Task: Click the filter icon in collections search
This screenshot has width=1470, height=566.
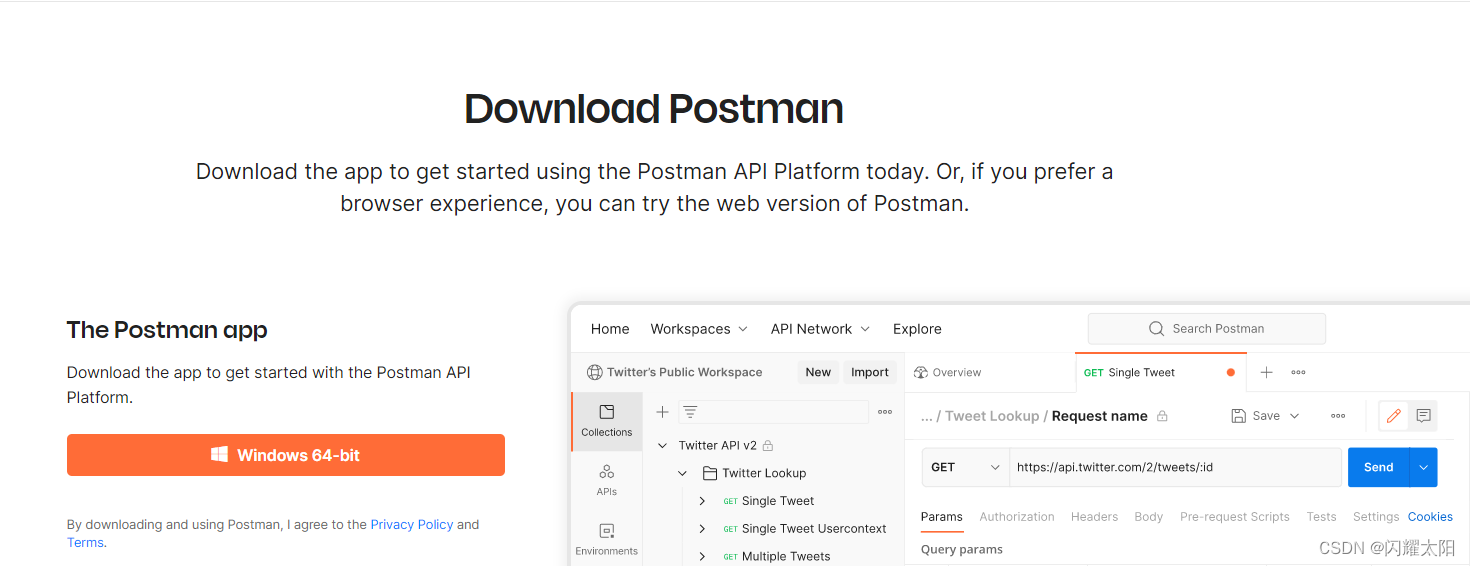Action: click(x=690, y=412)
